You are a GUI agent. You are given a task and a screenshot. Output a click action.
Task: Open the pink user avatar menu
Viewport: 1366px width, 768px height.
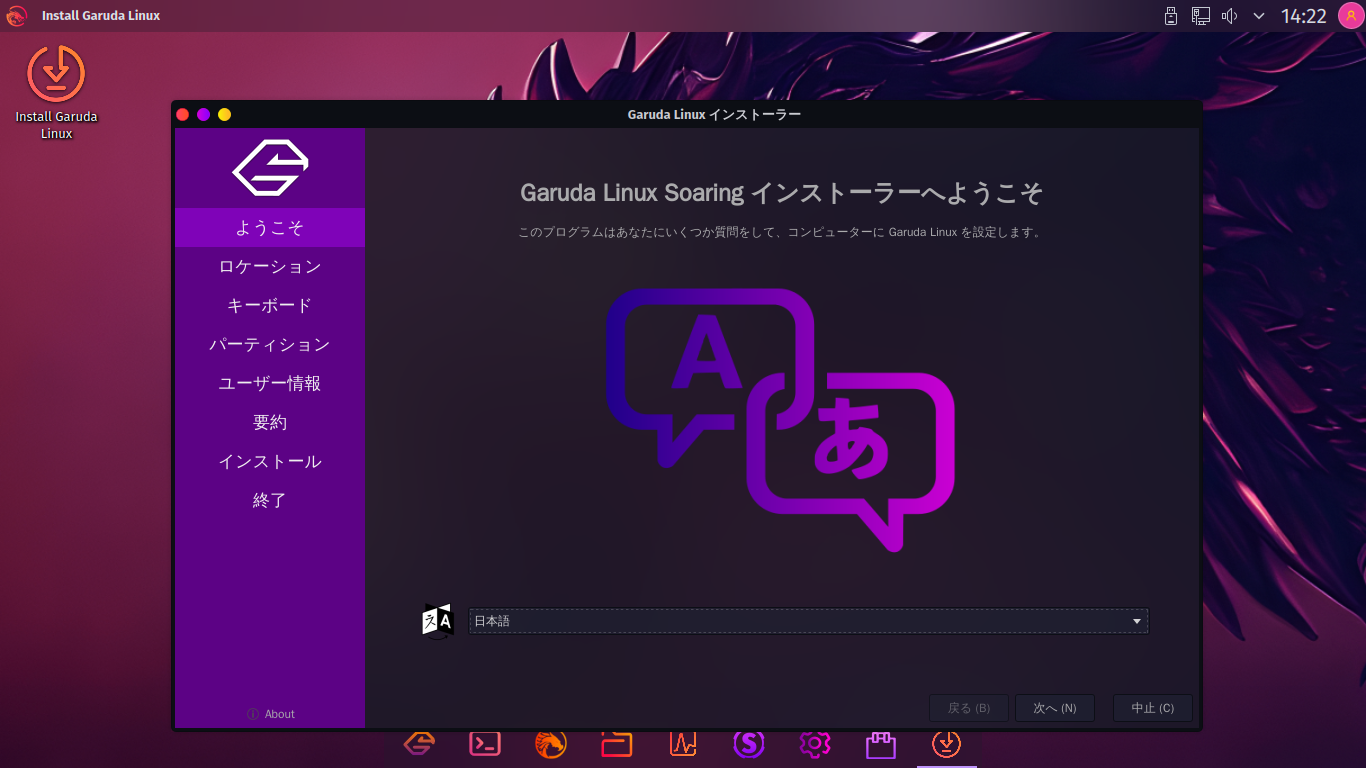pos(1351,16)
